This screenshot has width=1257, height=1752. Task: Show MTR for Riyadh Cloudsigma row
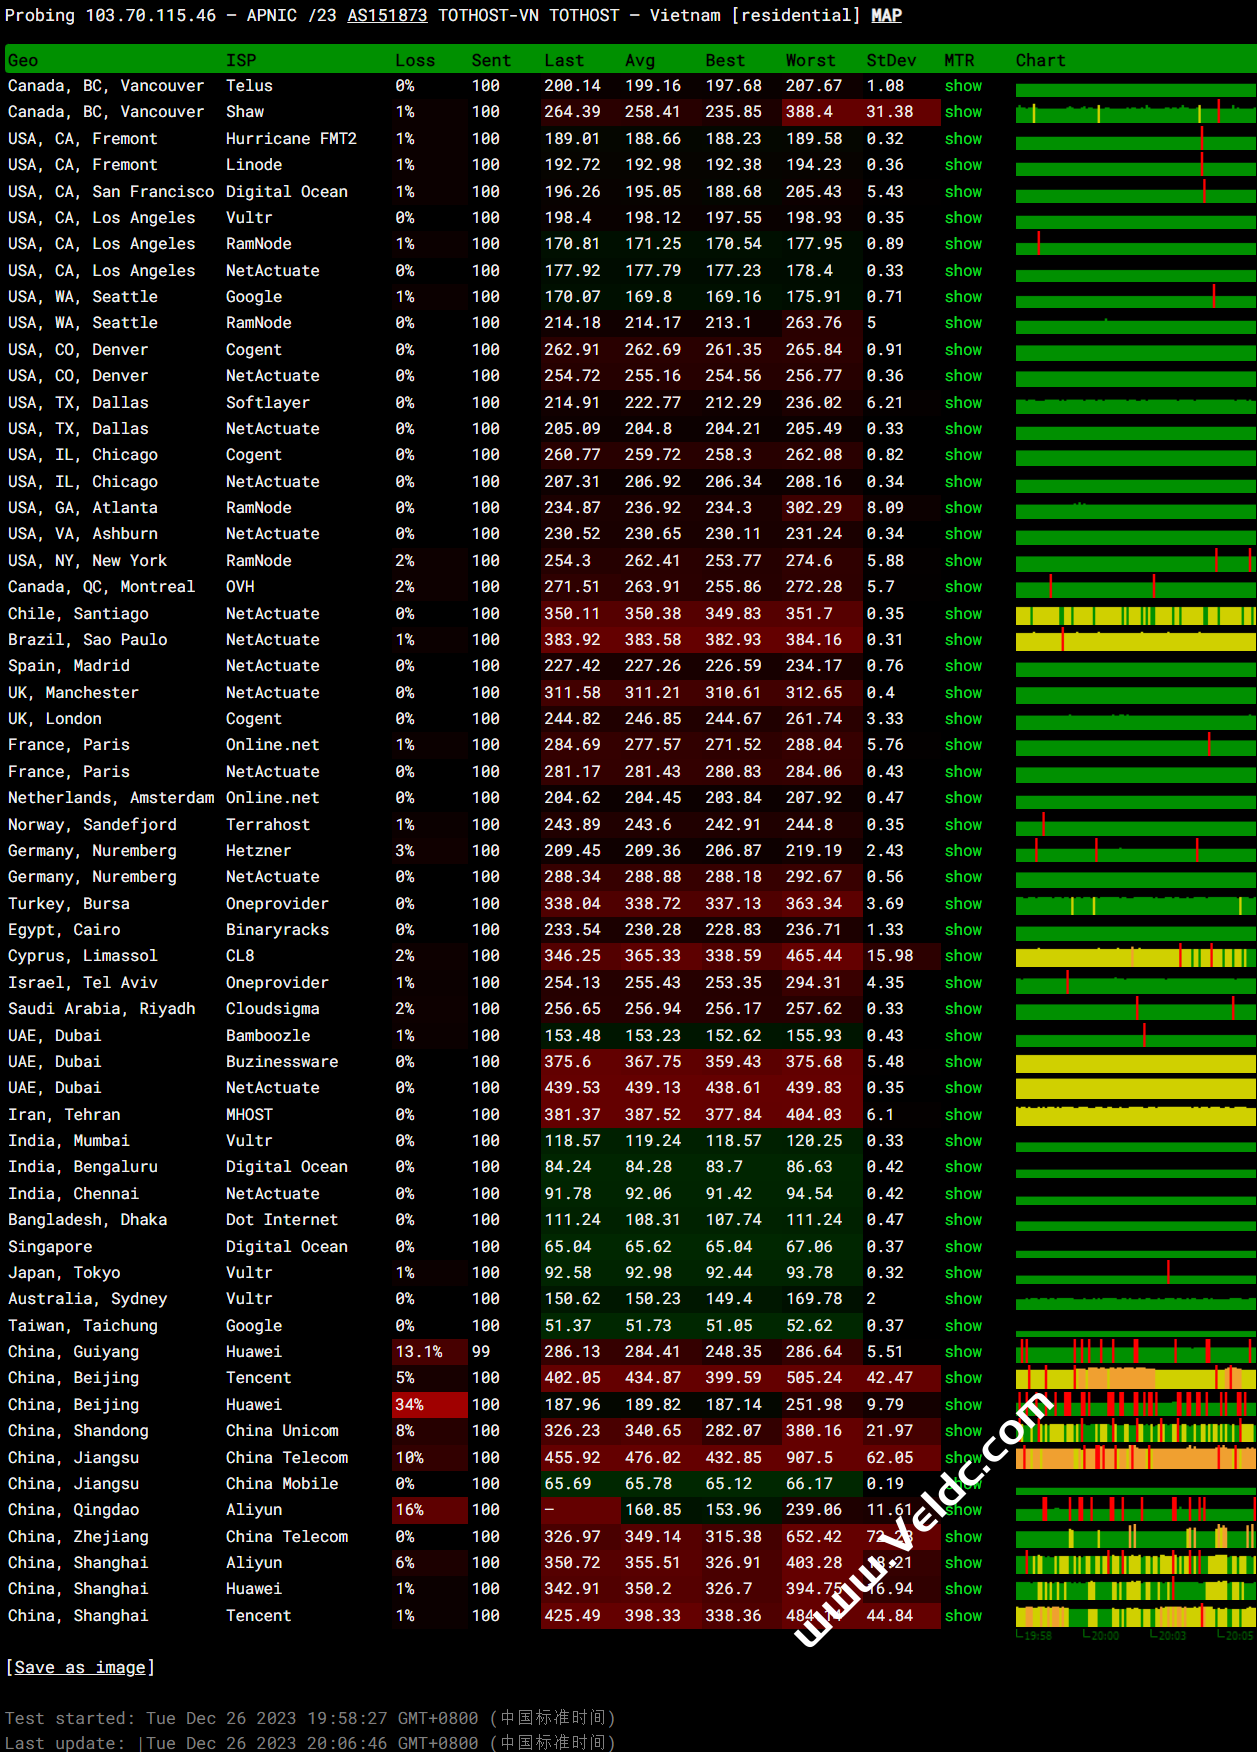point(963,1009)
